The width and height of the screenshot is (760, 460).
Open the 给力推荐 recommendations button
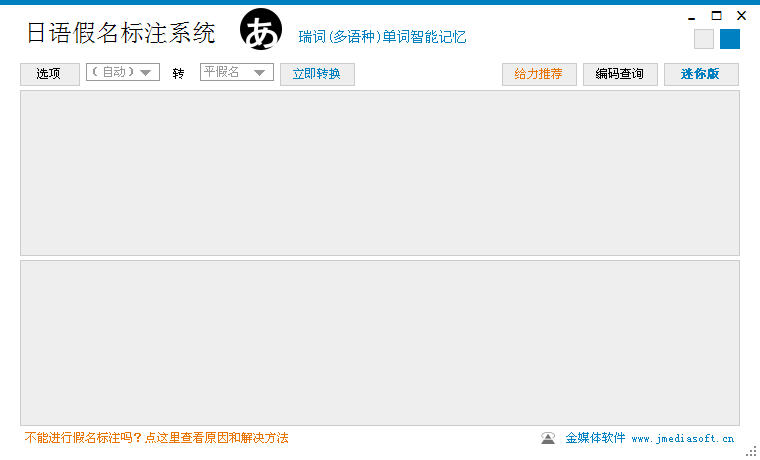[x=539, y=74]
